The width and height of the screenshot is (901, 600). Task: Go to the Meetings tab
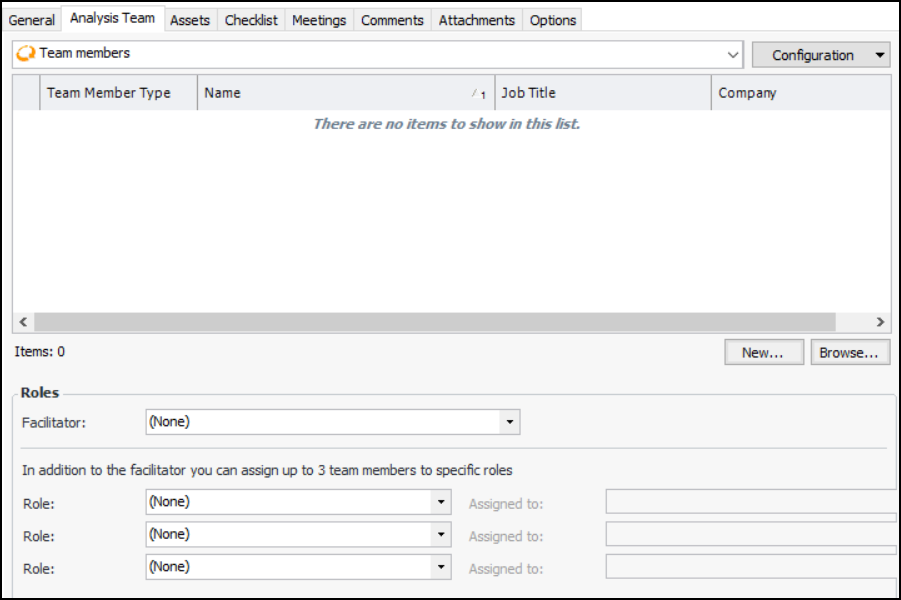click(x=319, y=20)
